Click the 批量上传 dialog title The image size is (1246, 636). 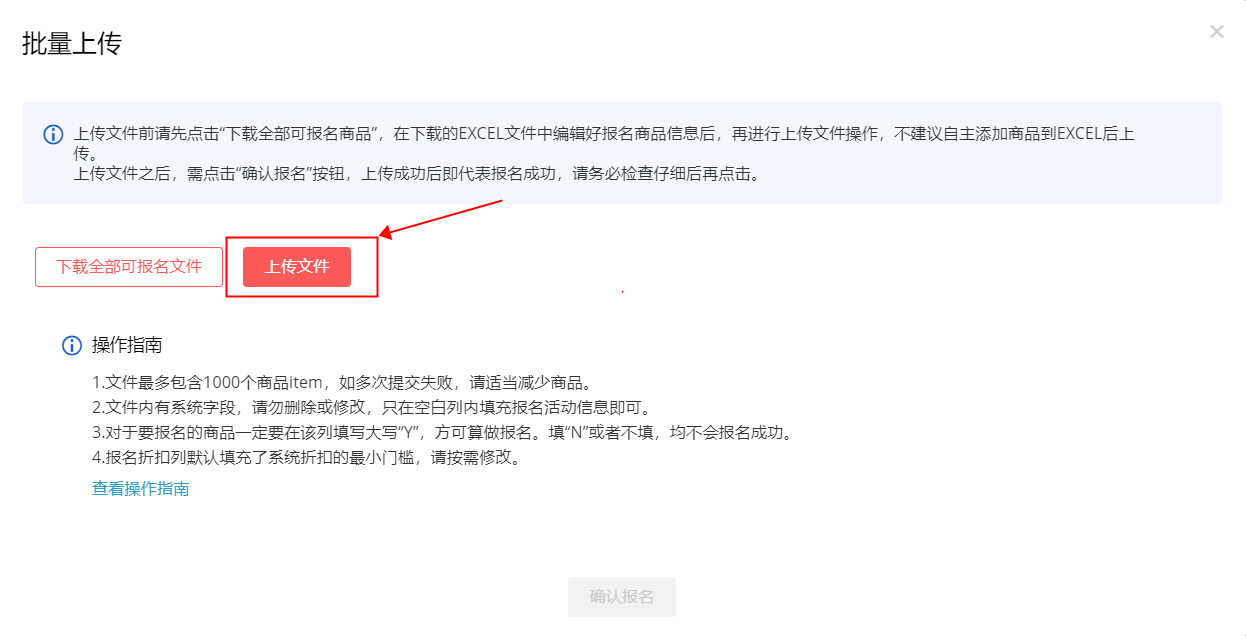[72, 44]
